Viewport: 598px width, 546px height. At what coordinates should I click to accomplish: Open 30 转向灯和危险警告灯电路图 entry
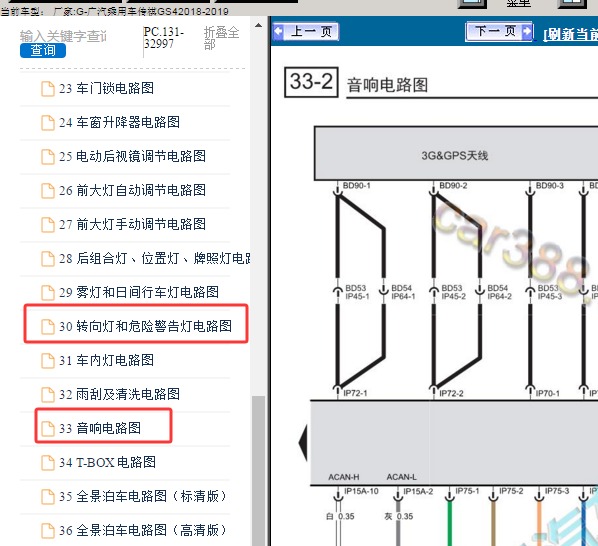pos(145,326)
